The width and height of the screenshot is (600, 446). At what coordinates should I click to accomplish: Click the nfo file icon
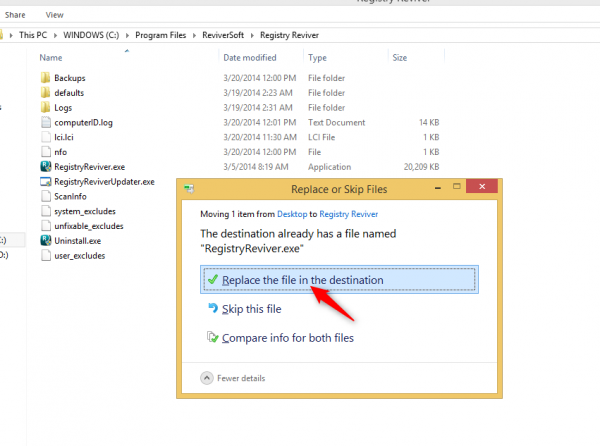[46, 152]
